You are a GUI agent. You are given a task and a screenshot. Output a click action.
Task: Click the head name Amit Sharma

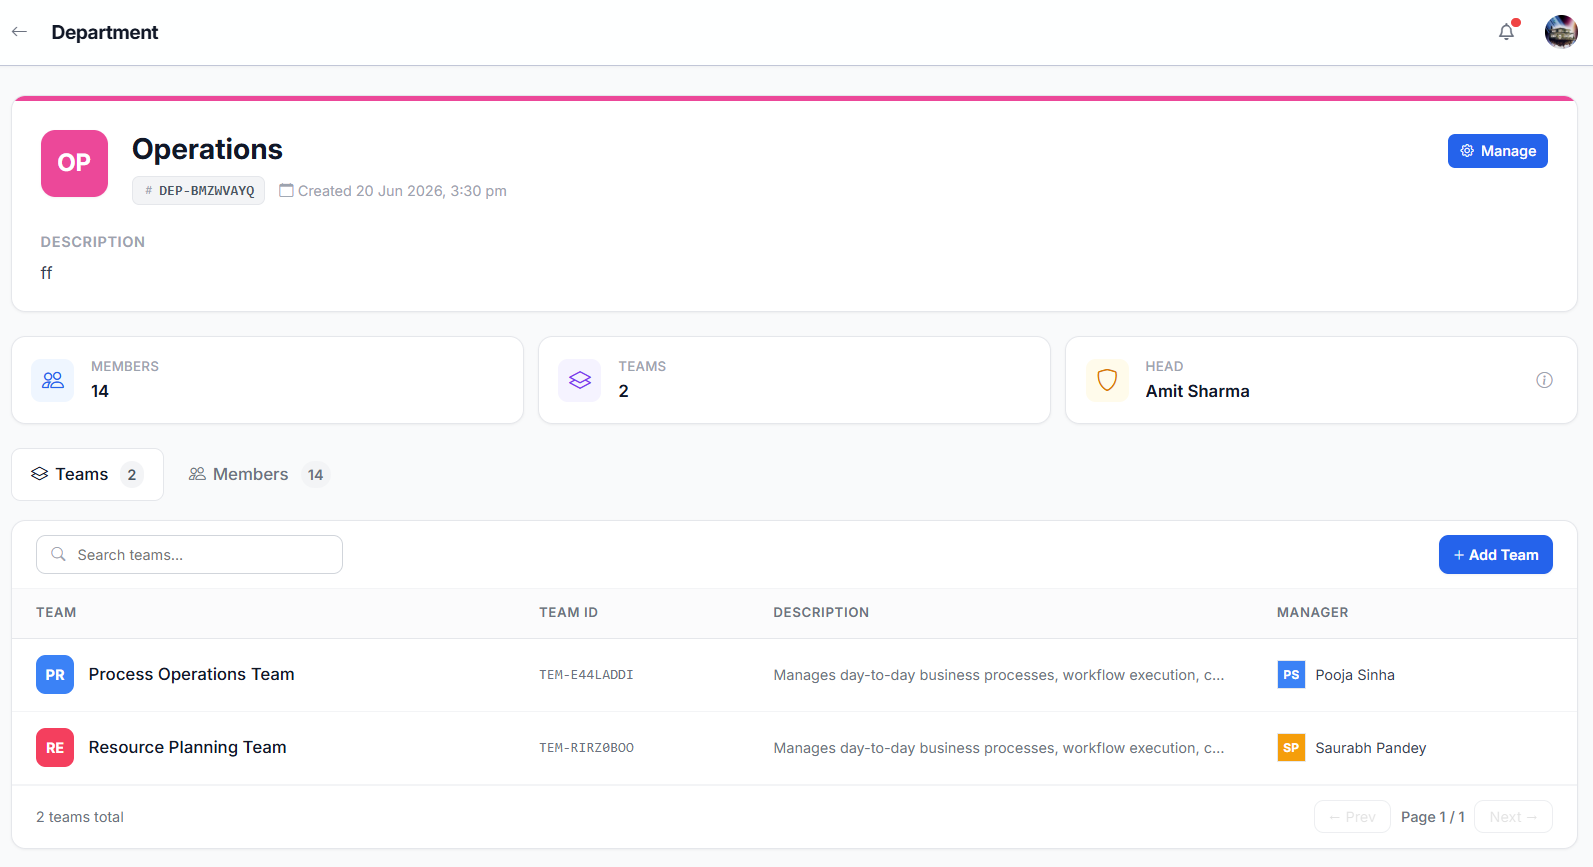point(1198,391)
